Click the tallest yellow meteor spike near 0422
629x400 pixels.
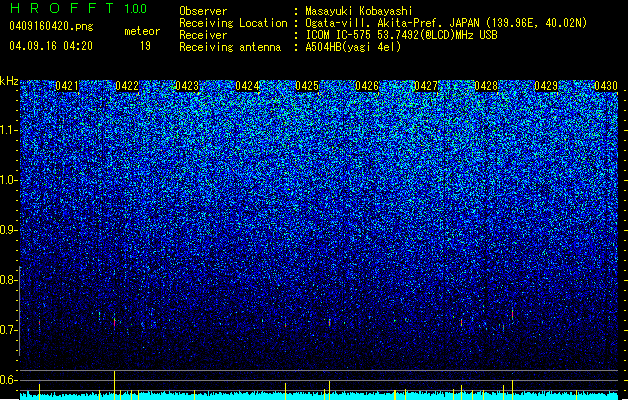coord(114,385)
